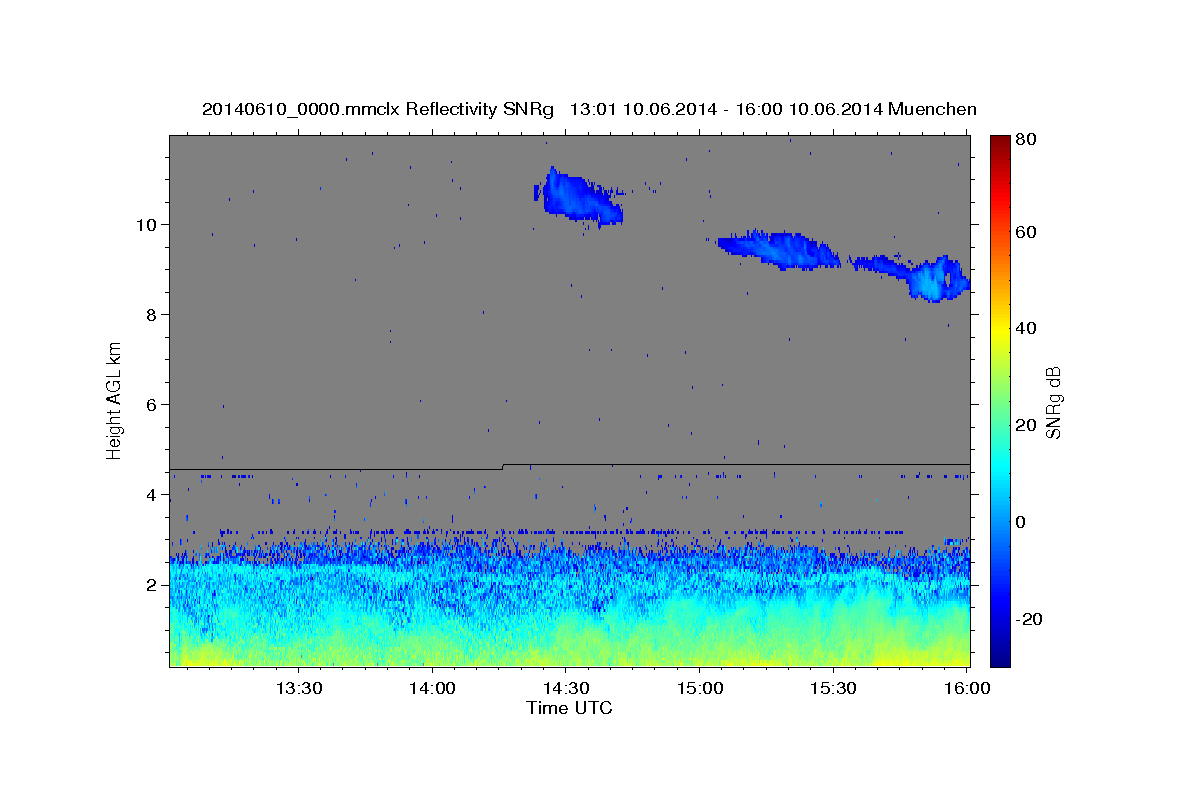Click the height label 6
This screenshot has width=1200, height=800.
(151, 404)
